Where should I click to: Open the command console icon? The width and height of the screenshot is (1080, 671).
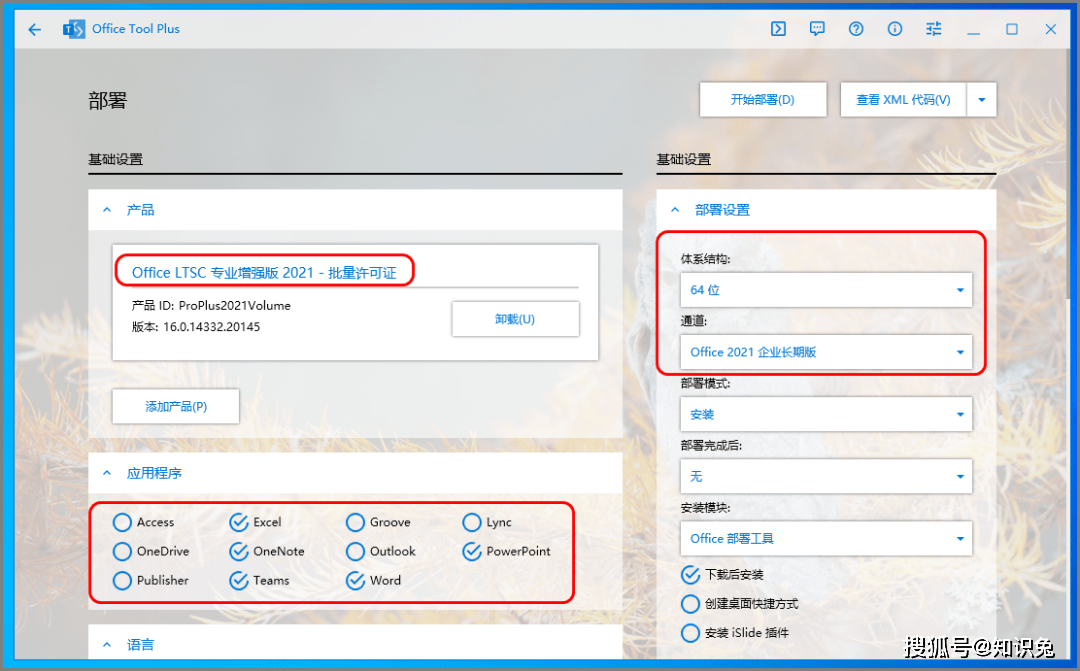(778, 29)
